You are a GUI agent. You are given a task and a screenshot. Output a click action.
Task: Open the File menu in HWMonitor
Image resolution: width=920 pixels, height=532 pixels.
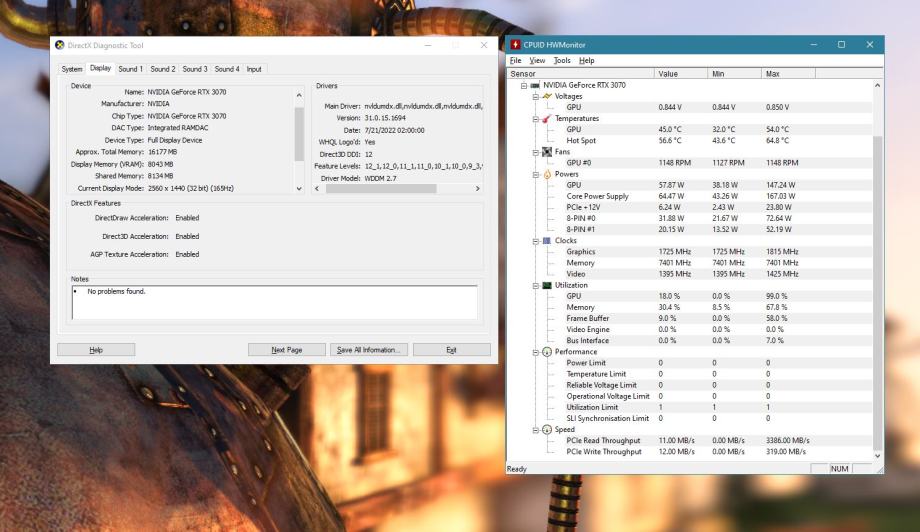coord(515,60)
